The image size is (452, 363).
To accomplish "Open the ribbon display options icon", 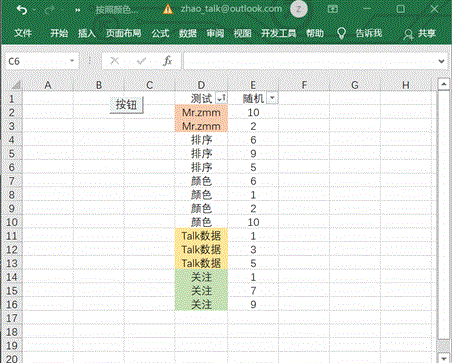I will [x=332, y=9].
